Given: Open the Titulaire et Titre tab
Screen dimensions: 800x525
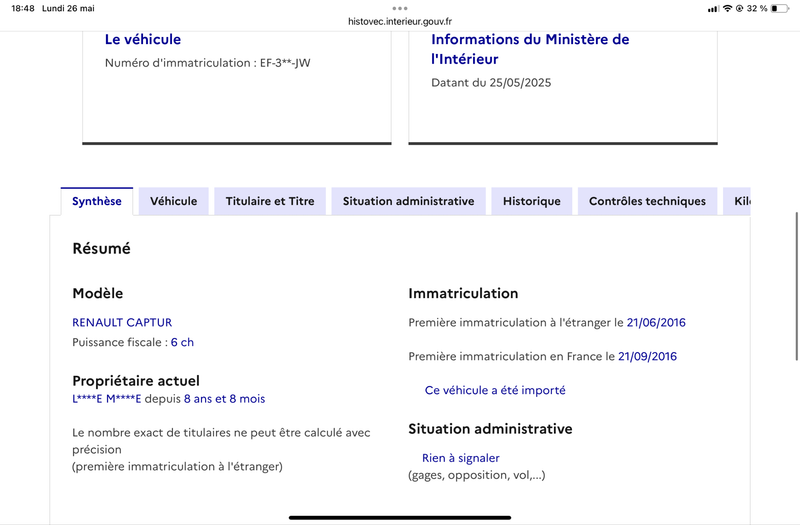Looking at the screenshot, I should 270,201.
